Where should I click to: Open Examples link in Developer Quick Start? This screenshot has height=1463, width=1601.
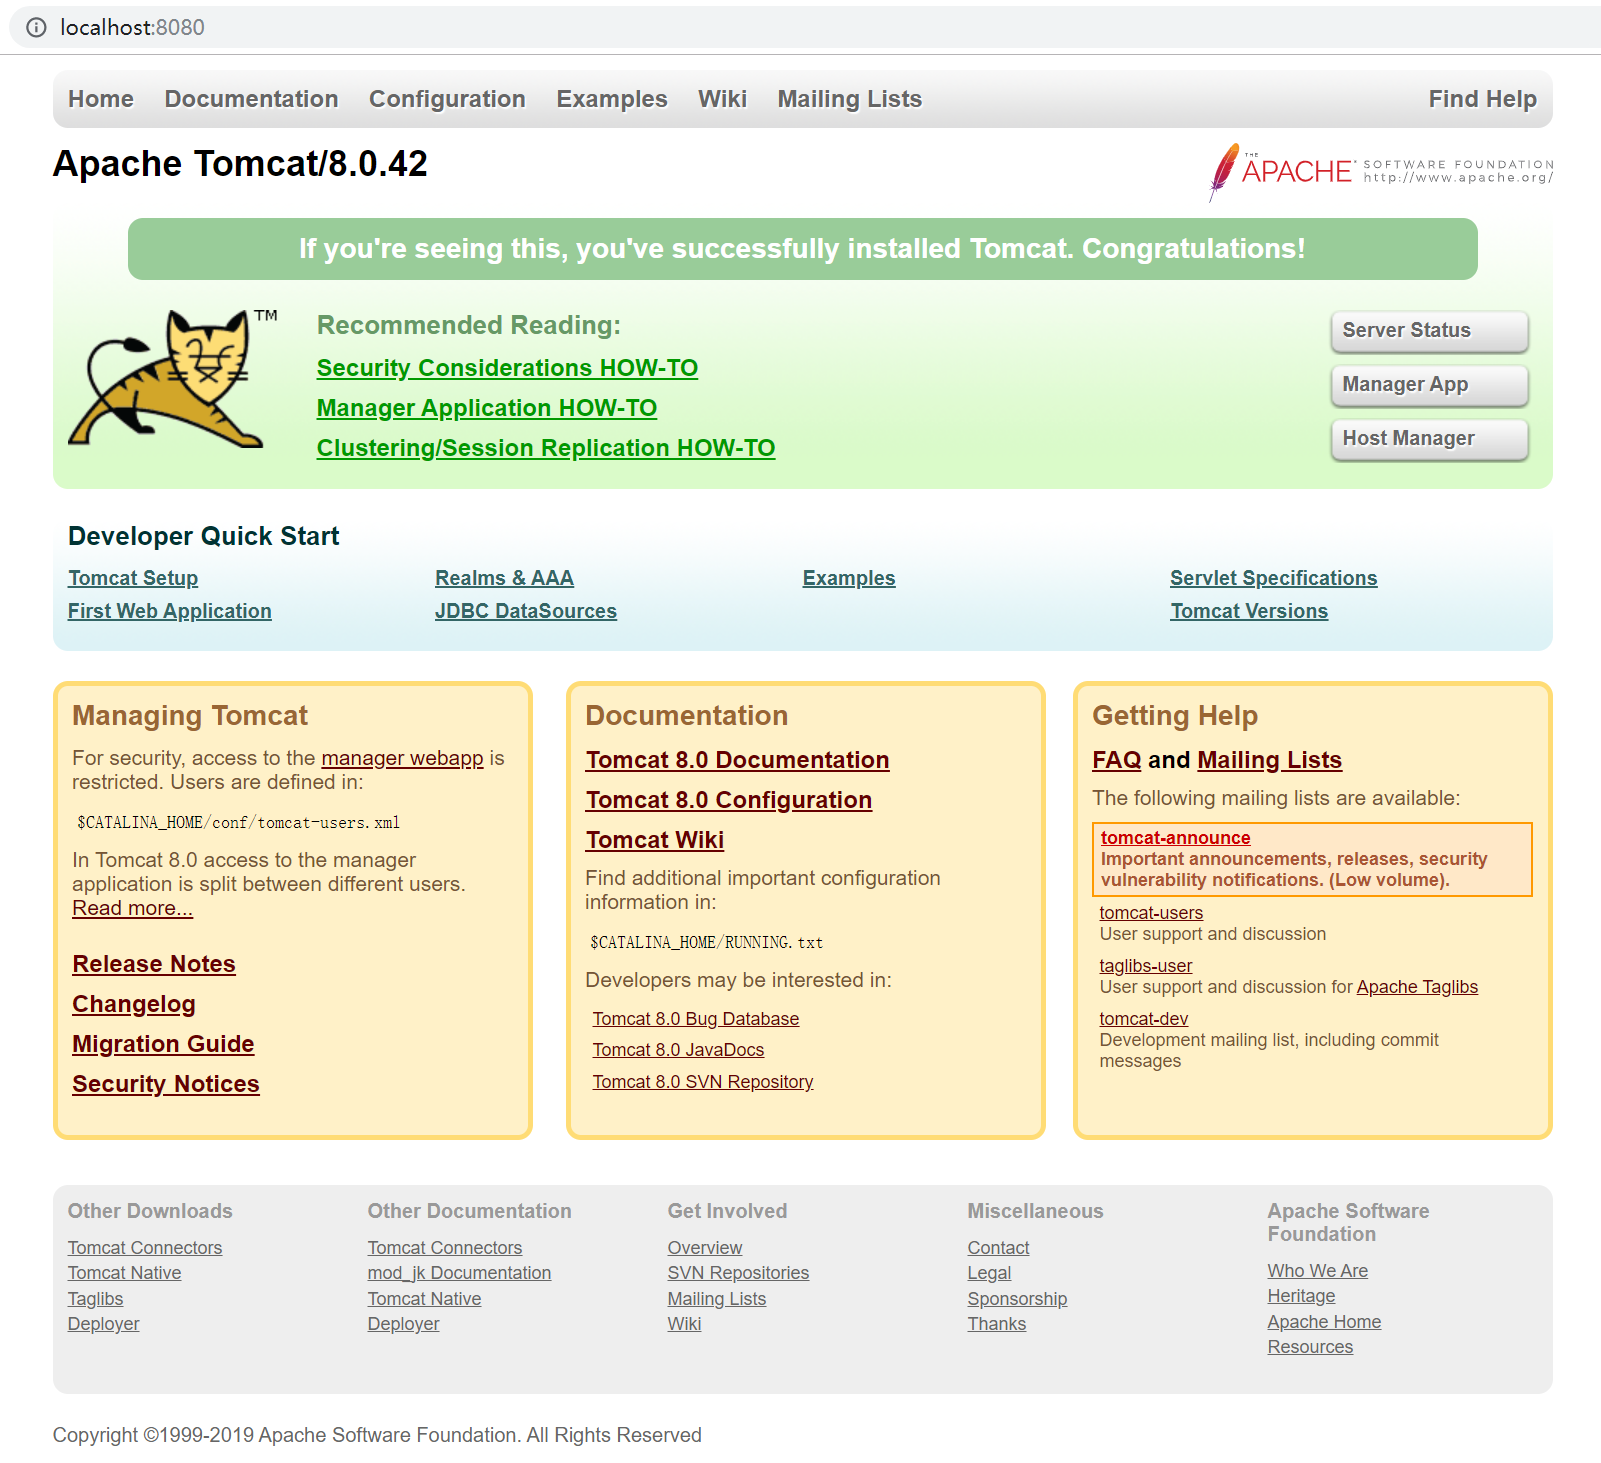tap(849, 578)
